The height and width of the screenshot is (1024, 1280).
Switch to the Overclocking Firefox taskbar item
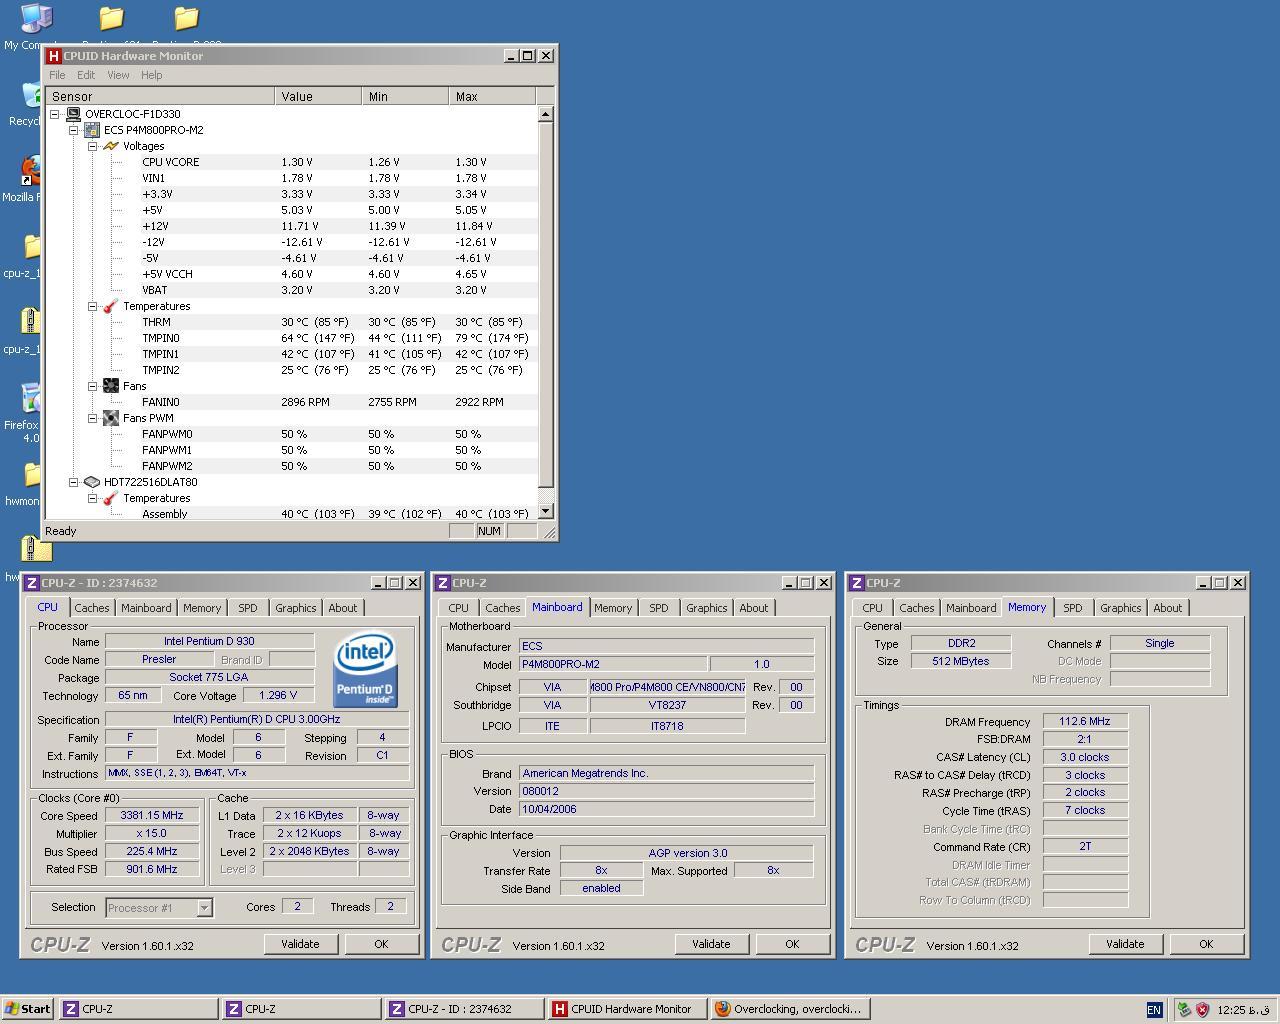[789, 1009]
